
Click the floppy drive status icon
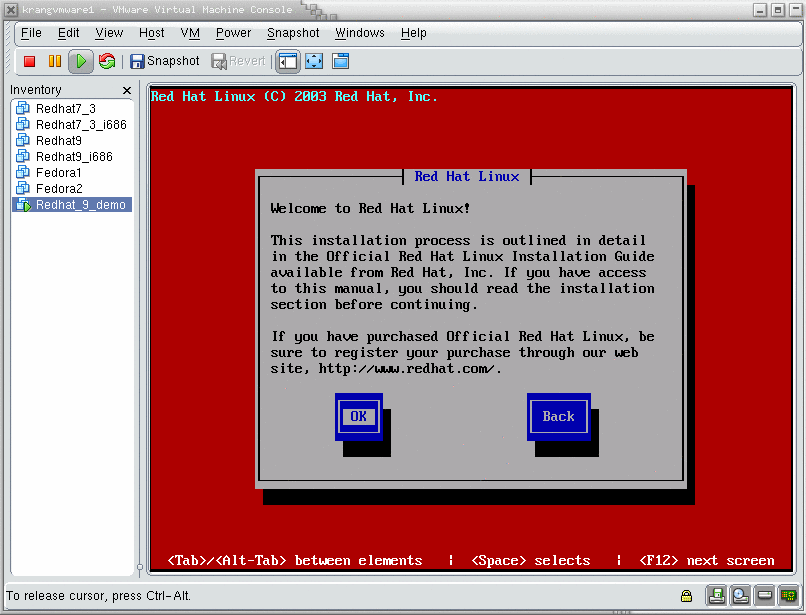point(716,595)
